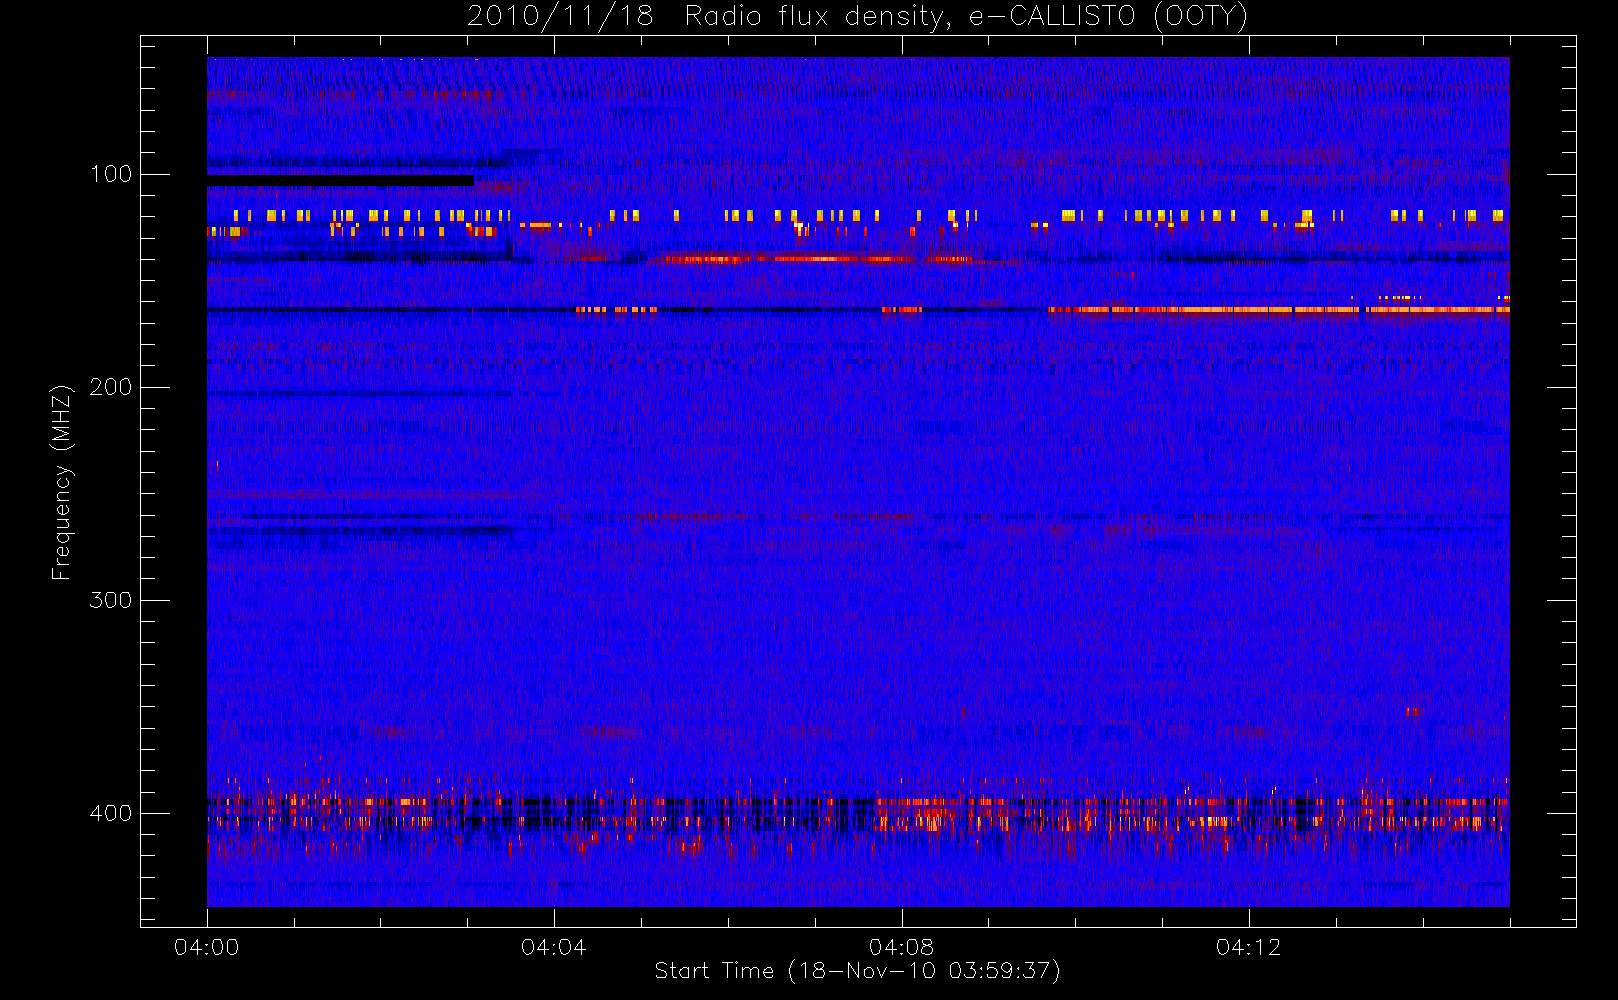Click the 'Frequency (MHZ)' y-axis label
The height and width of the screenshot is (1000, 1618).
click(62, 482)
